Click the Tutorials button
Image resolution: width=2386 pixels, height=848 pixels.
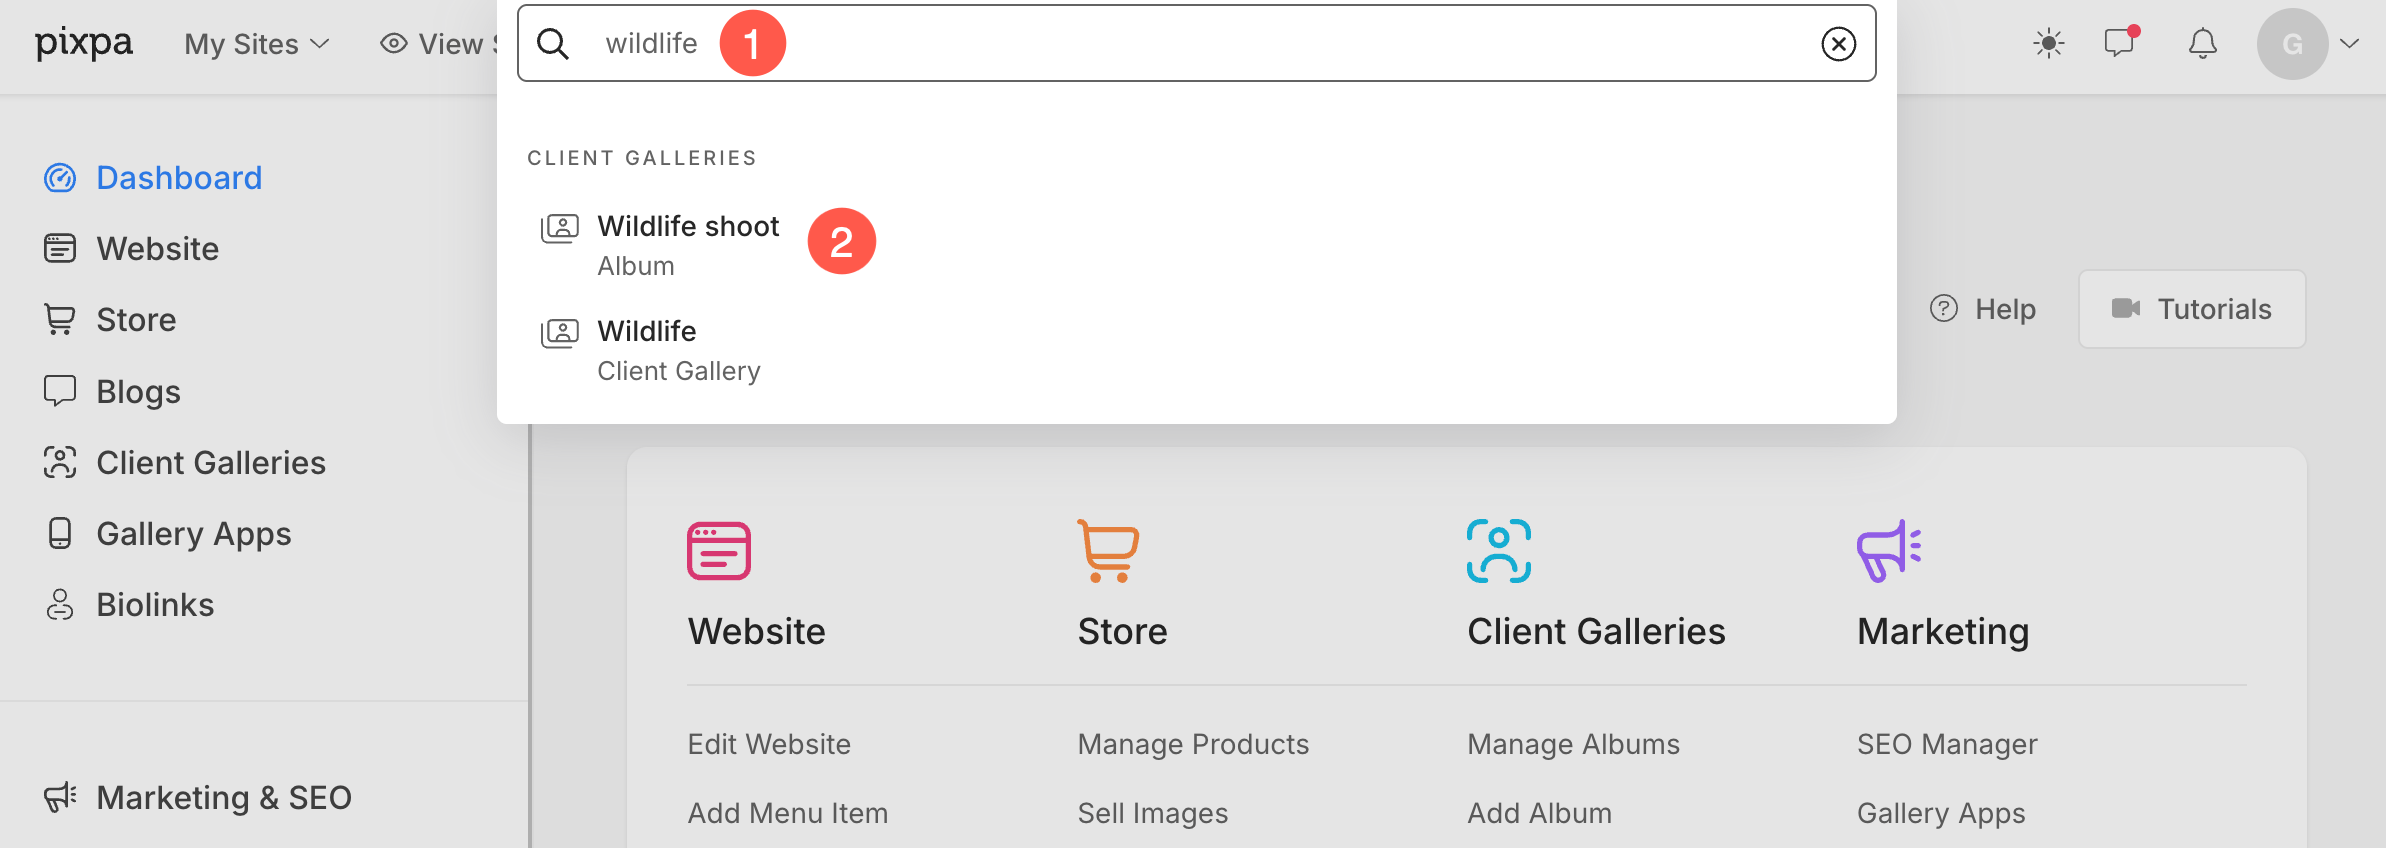click(x=2192, y=309)
